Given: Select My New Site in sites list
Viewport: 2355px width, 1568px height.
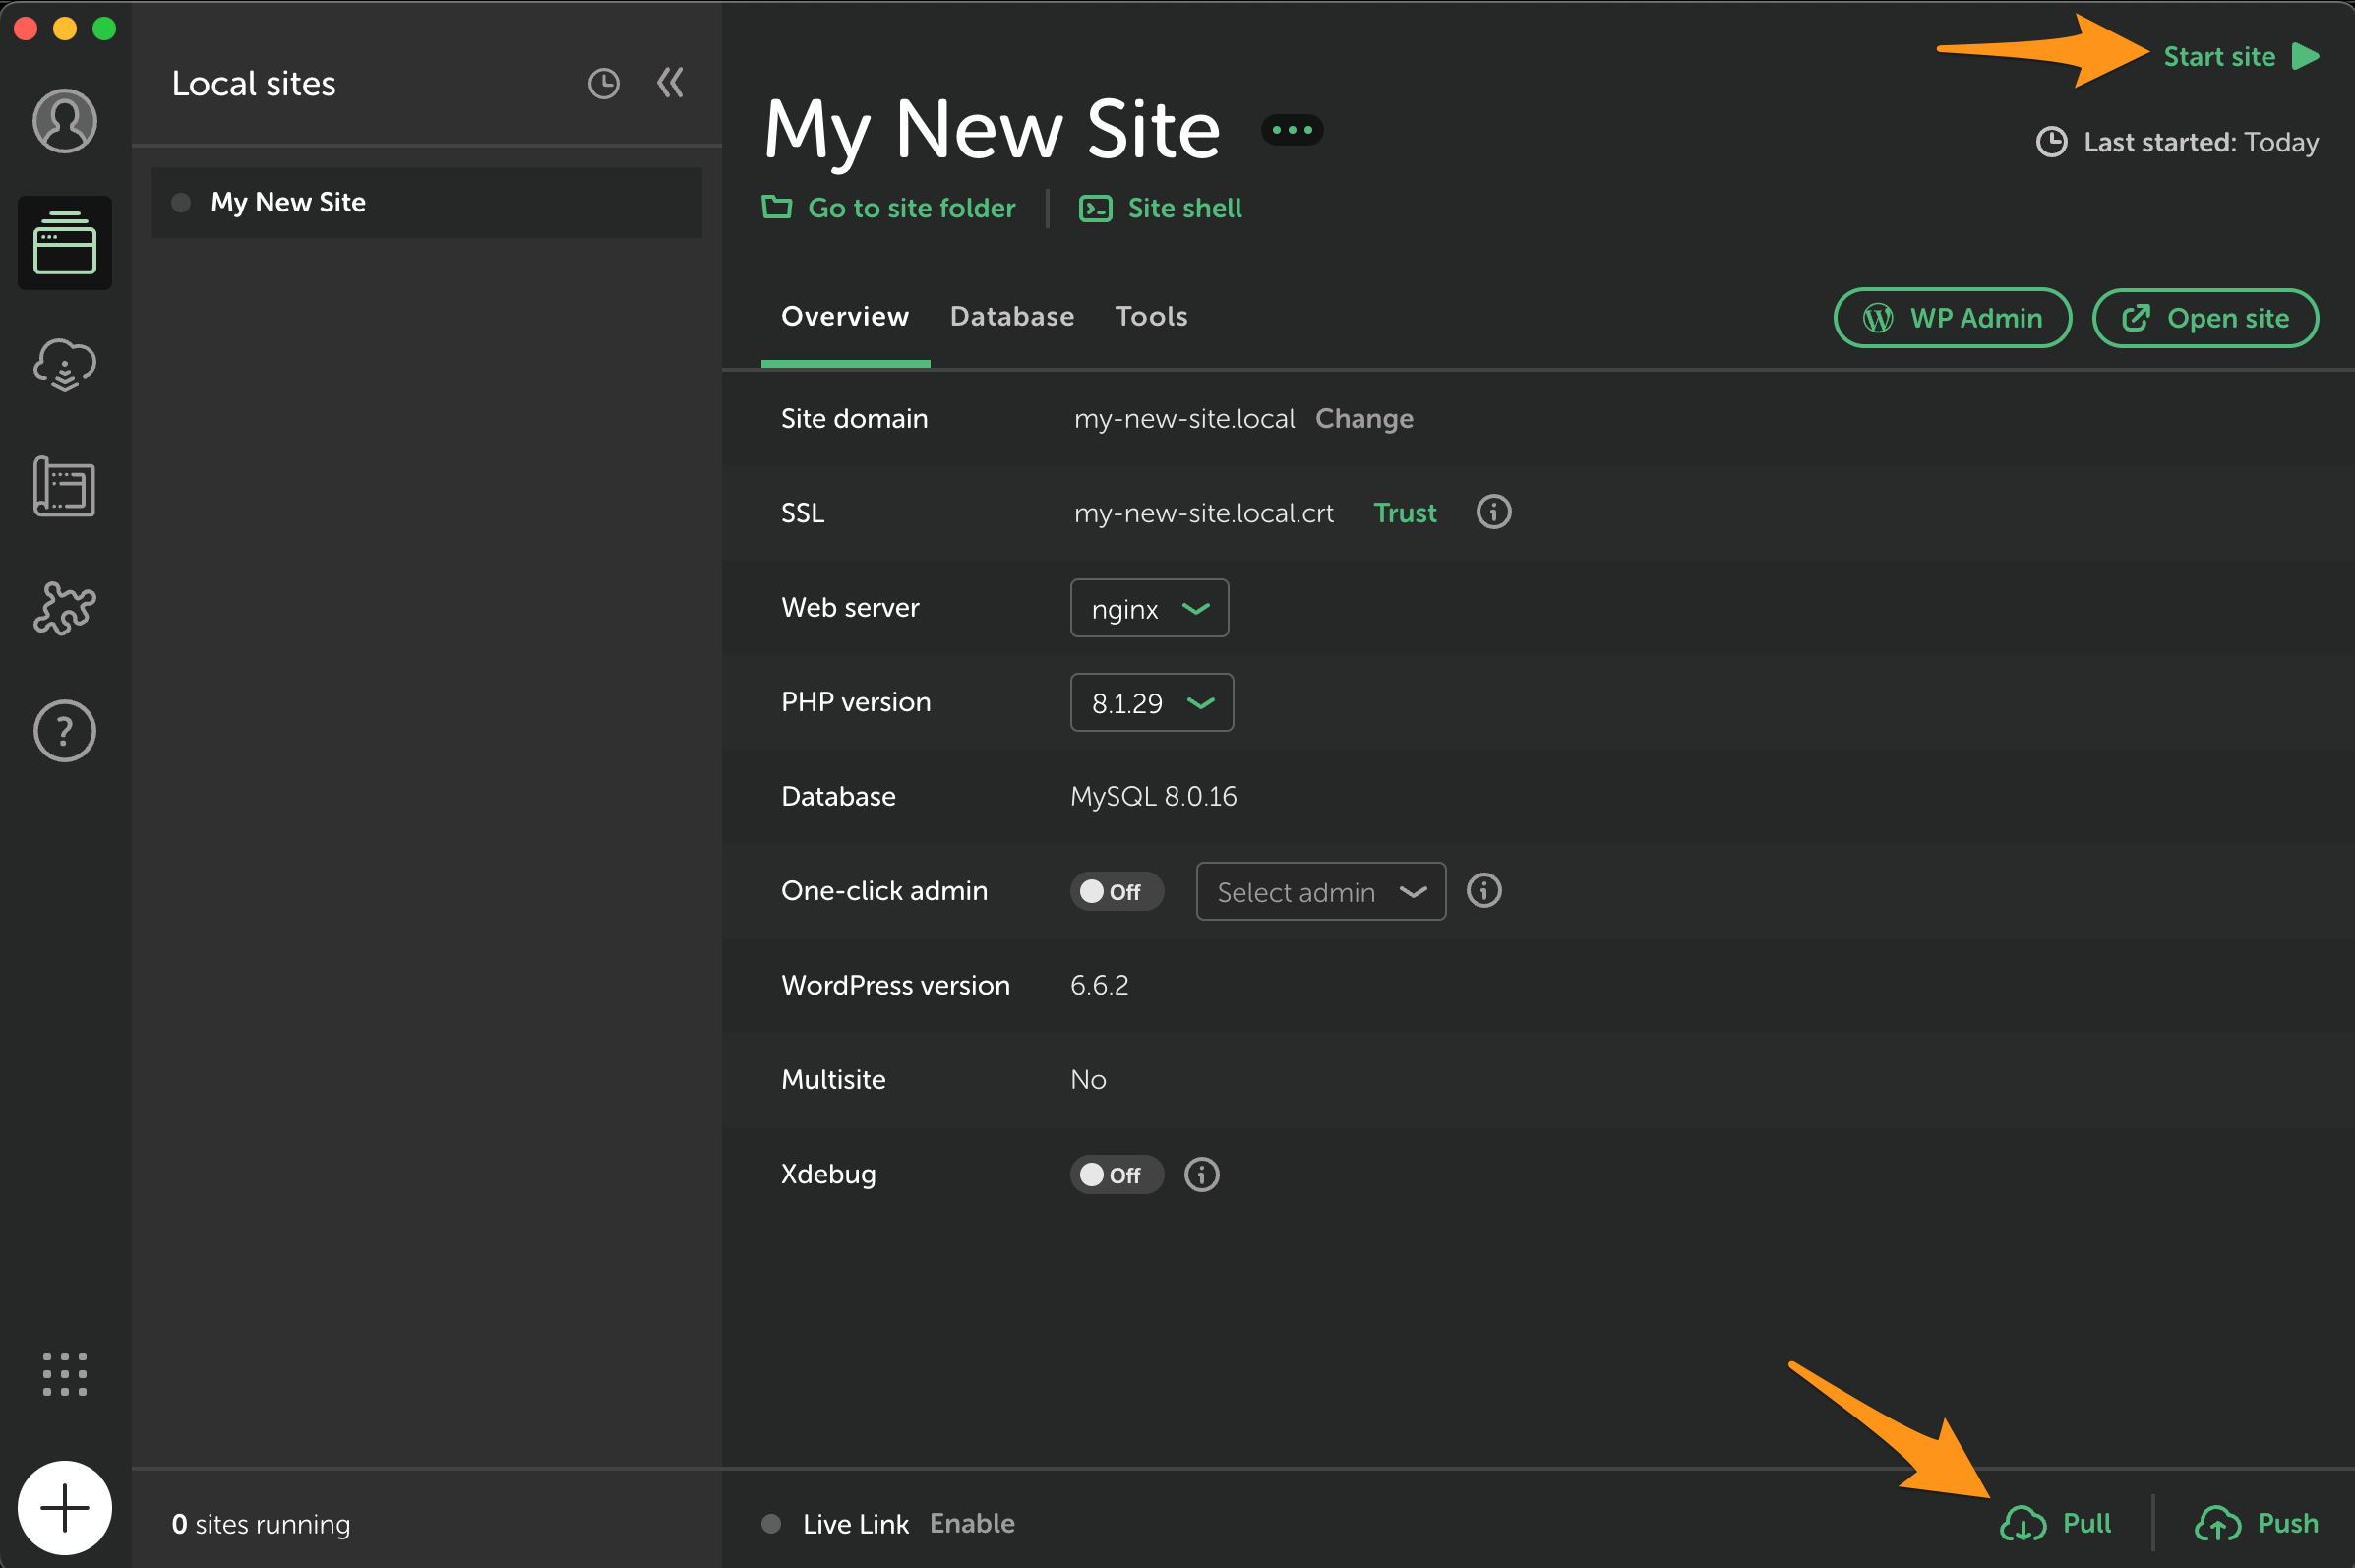Looking at the screenshot, I should tap(288, 202).
